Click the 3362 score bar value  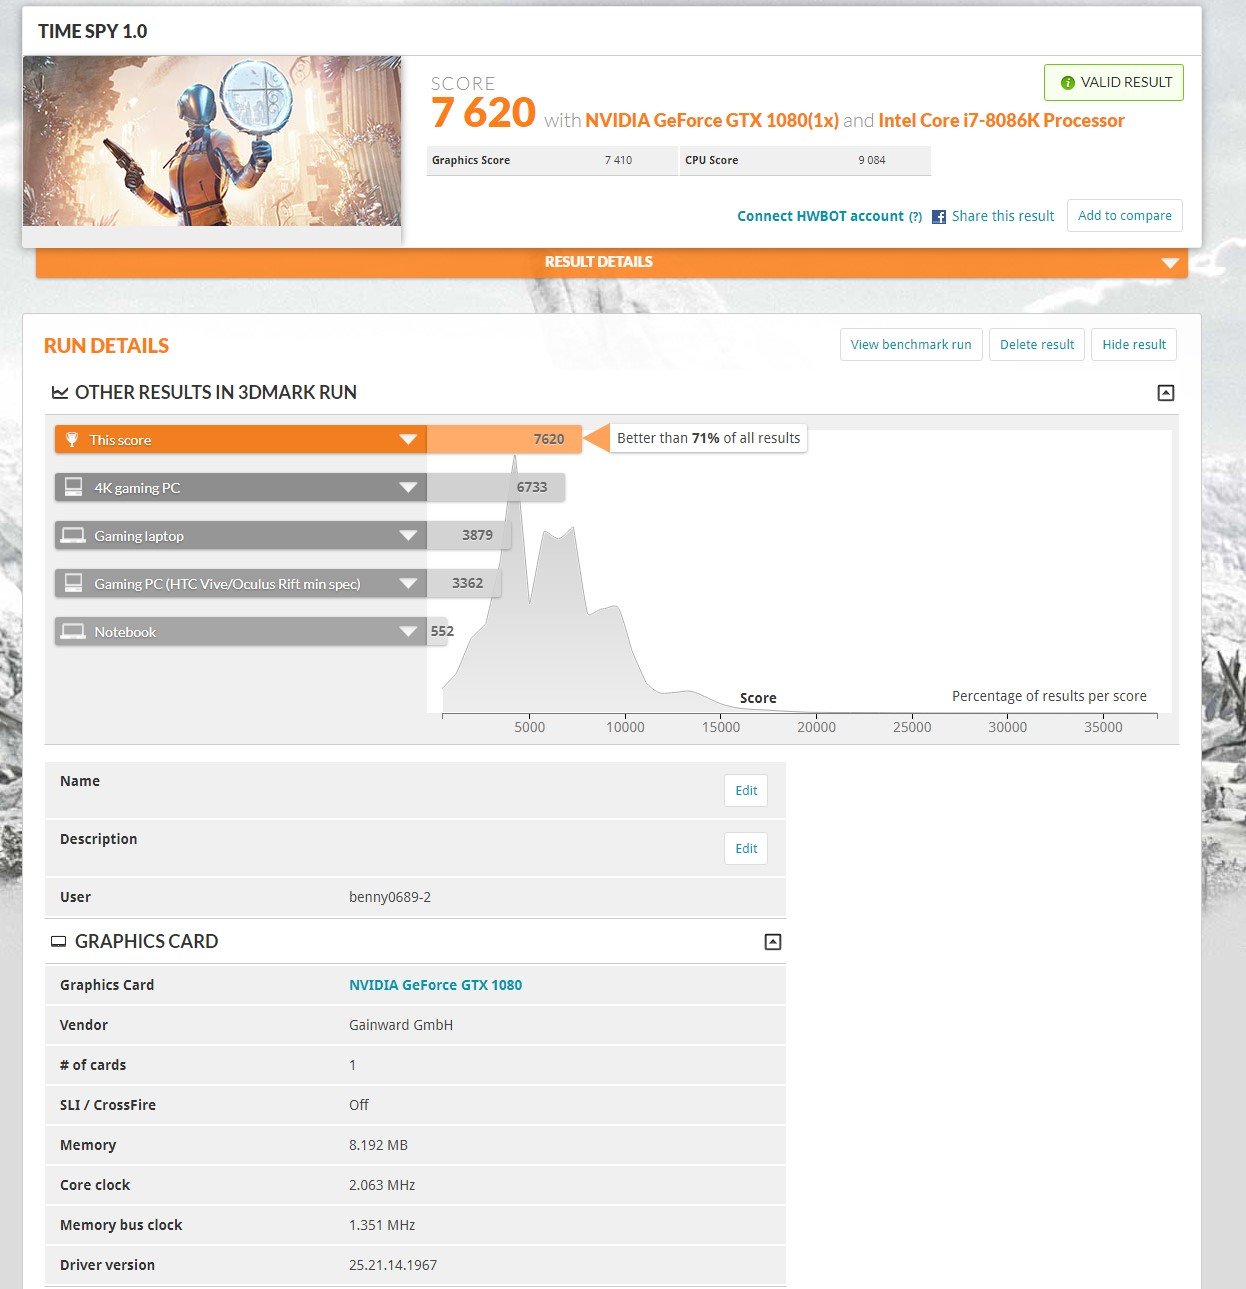467,583
